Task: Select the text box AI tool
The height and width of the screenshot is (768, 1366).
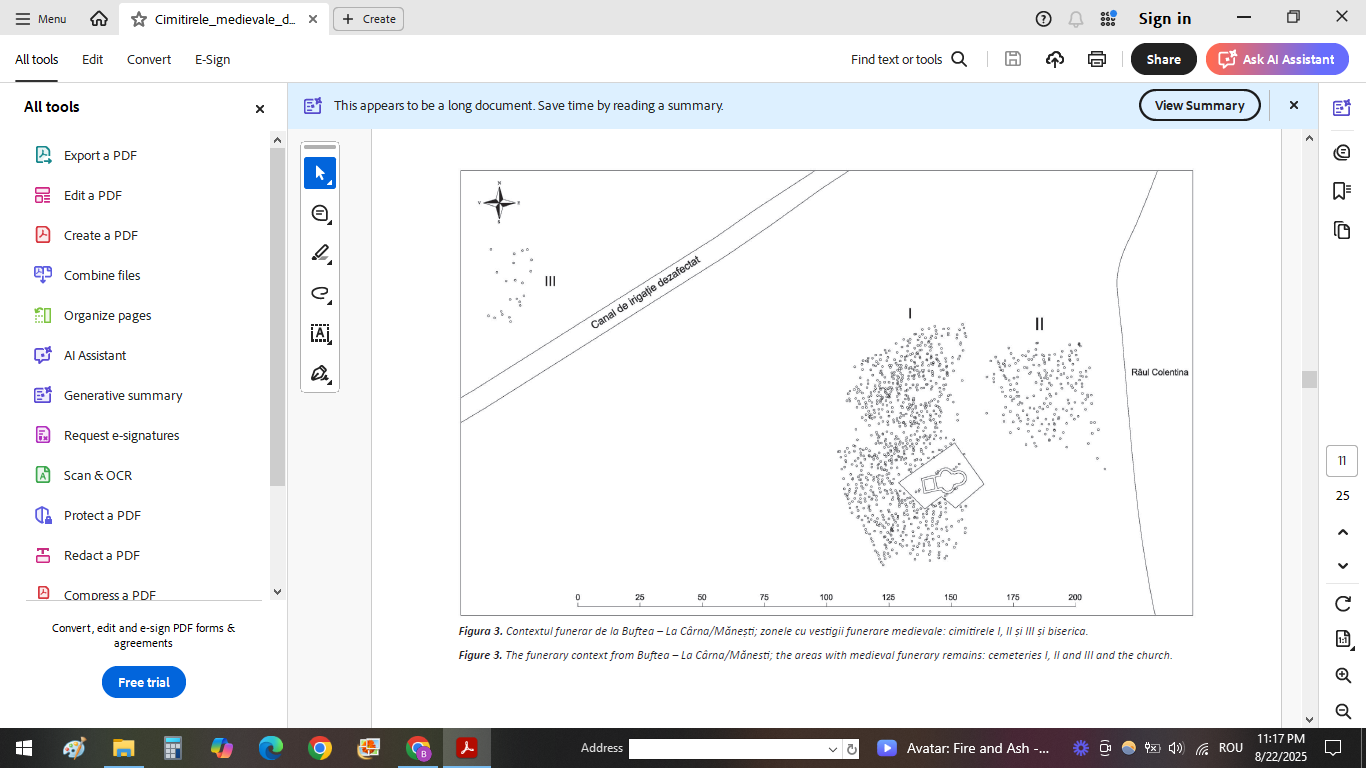Action: coord(320,333)
